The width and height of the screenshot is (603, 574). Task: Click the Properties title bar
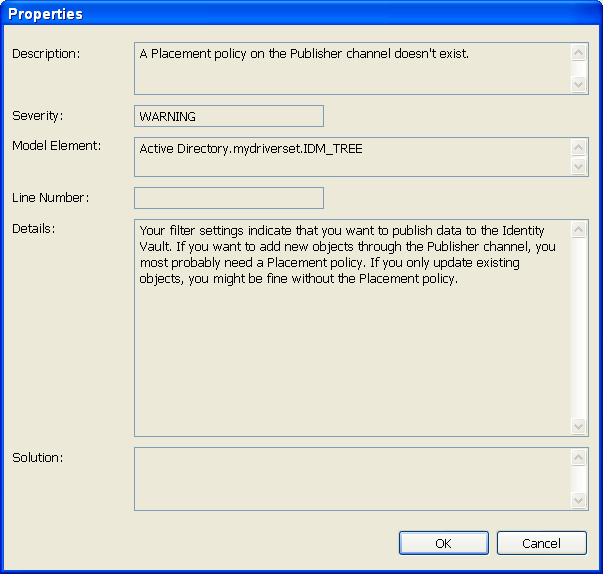pos(302,14)
